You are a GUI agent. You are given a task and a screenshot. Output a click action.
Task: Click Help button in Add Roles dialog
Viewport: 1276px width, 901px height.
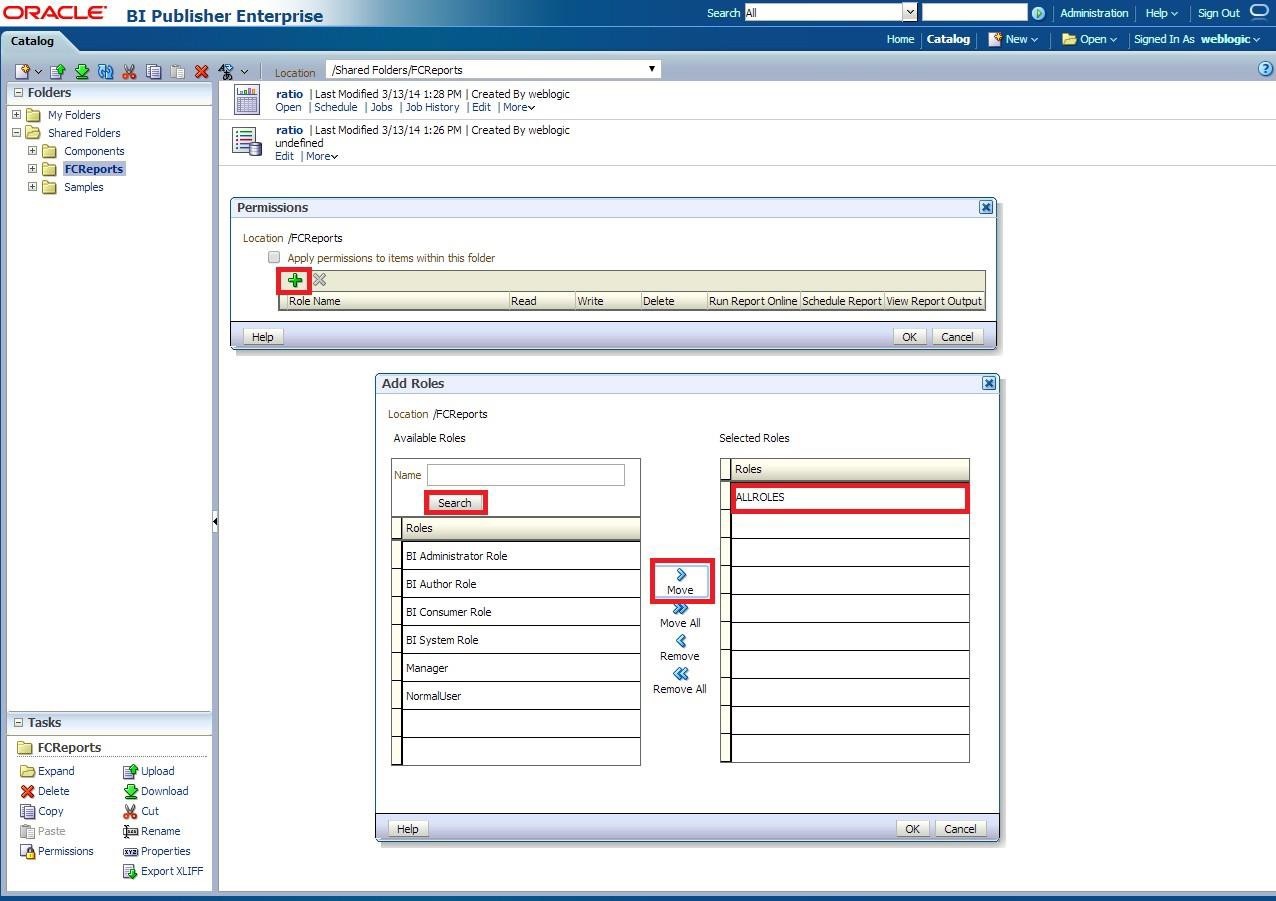pyautogui.click(x=407, y=828)
